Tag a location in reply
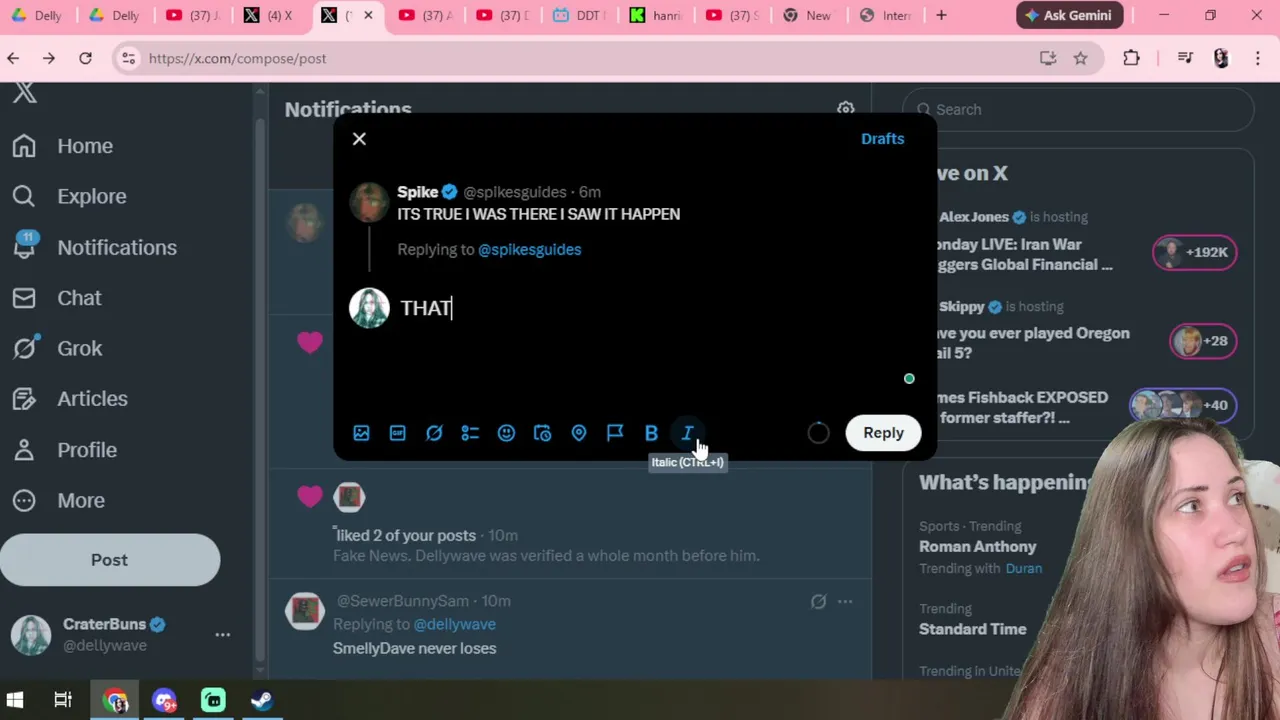Image resolution: width=1280 pixels, height=720 pixels. point(579,433)
